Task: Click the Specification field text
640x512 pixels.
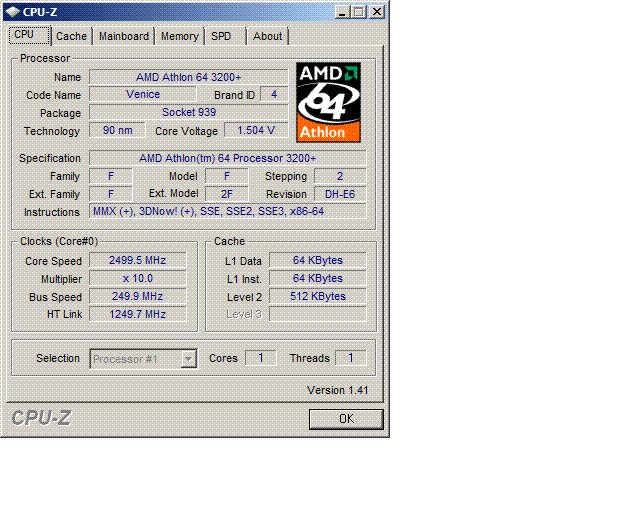Action: click(228, 158)
